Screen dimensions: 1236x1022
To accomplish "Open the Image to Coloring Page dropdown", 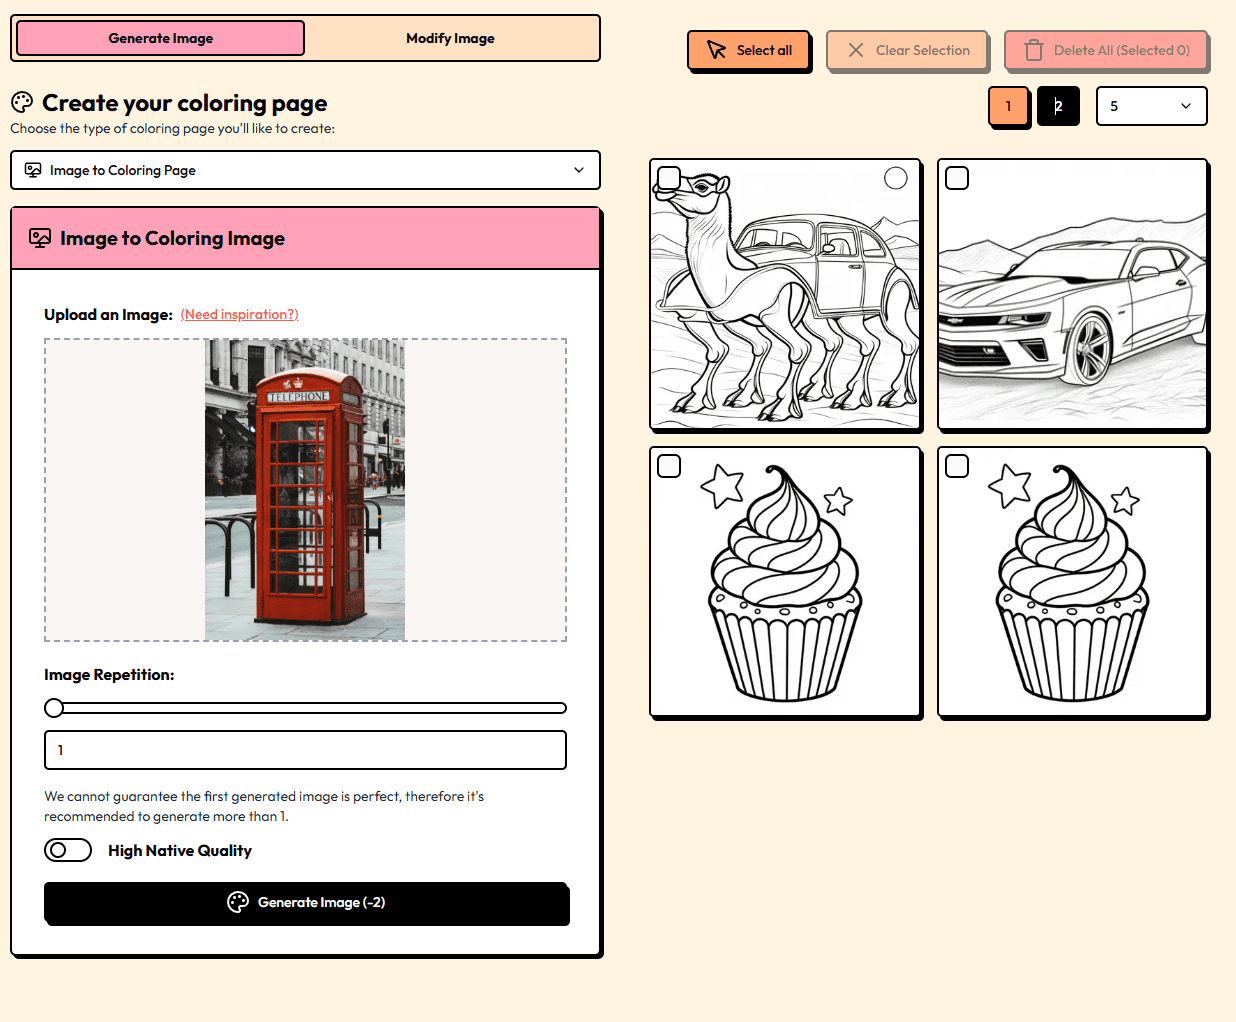I will 305,170.
